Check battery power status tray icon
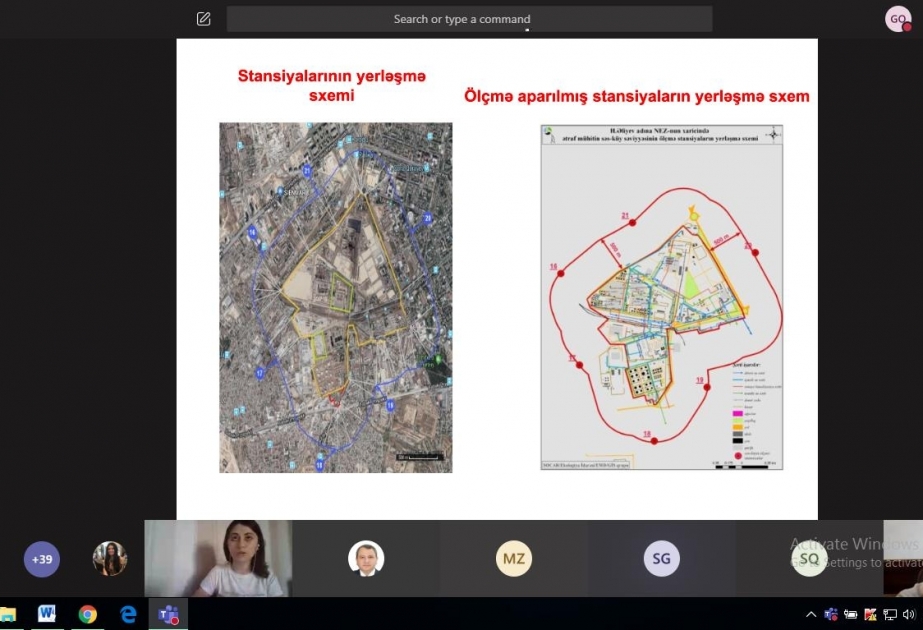The width and height of the screenshot is (923, 630). pyautogui.click(x=850, y=615)
